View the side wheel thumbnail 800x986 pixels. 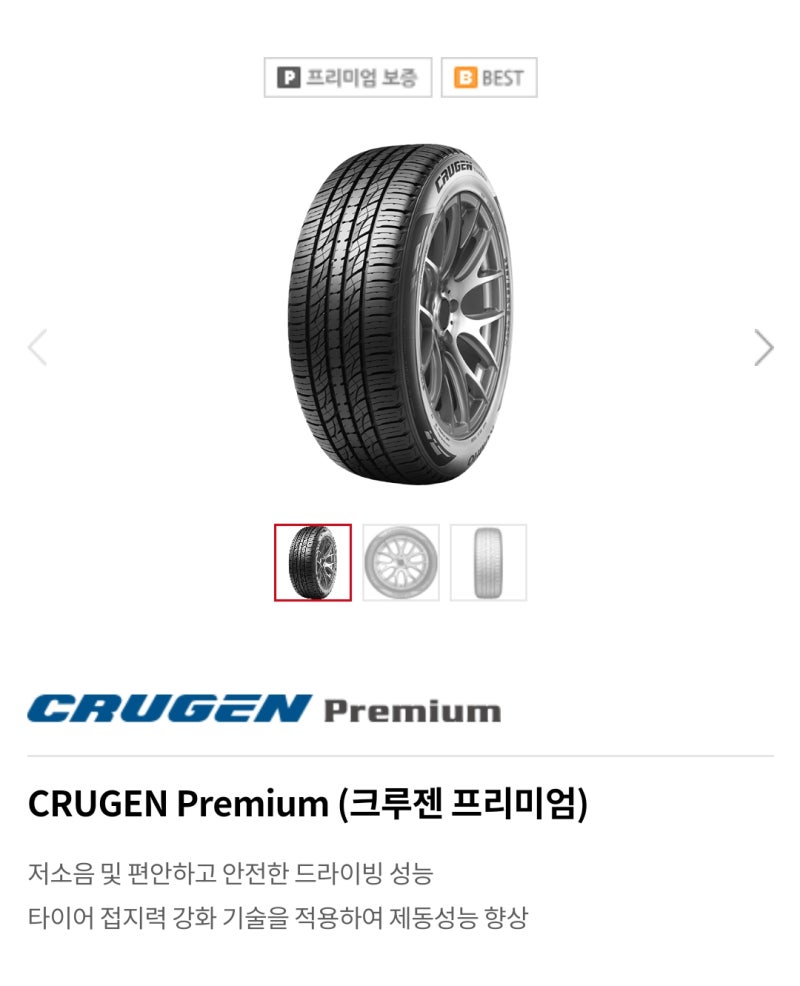coord(401,562)
